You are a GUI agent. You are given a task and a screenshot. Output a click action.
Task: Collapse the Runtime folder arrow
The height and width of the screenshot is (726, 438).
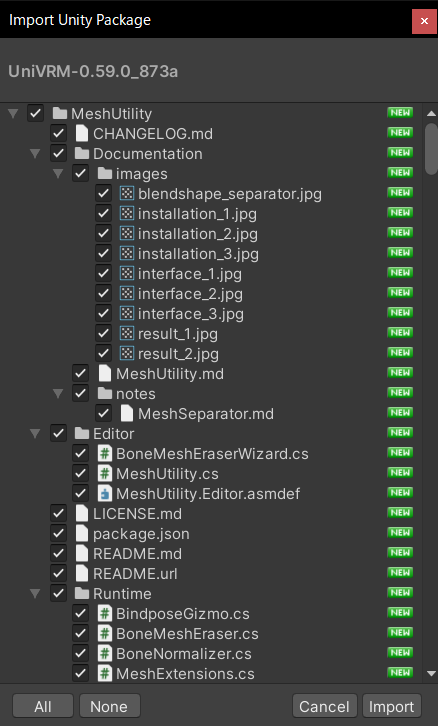pos(35,594)
